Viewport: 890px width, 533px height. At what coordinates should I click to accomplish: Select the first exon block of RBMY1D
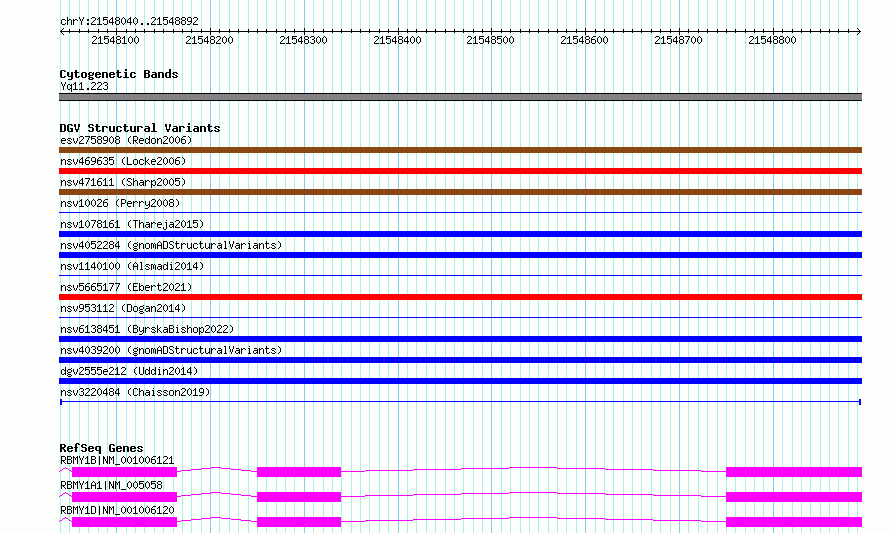pyautogui.click(x=124, y=522)
